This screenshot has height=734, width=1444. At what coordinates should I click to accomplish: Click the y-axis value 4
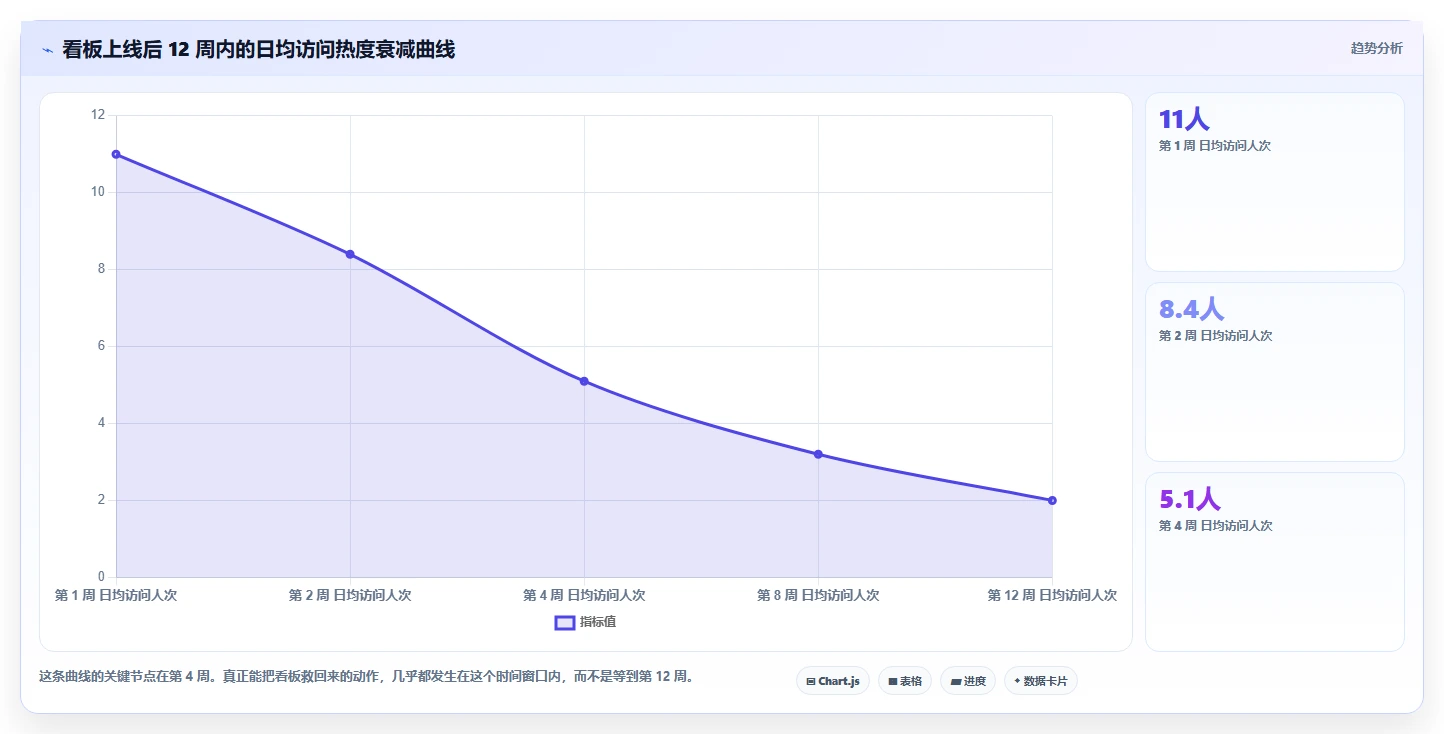(x=101, y=423)
